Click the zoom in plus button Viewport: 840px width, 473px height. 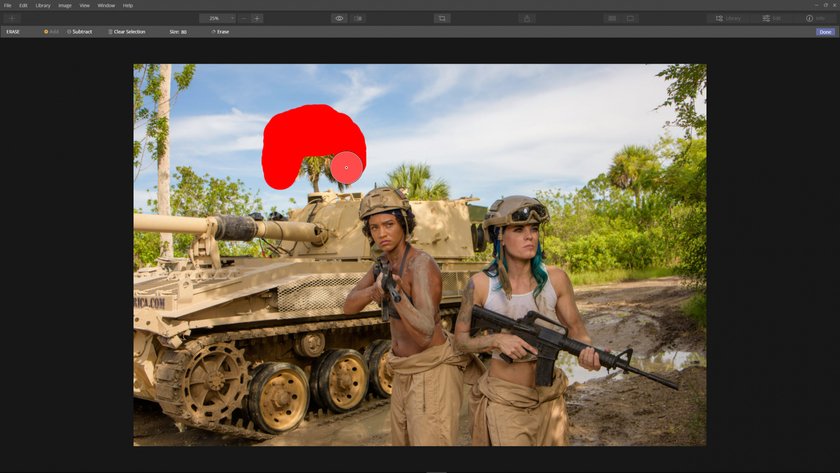click(257, 18)
